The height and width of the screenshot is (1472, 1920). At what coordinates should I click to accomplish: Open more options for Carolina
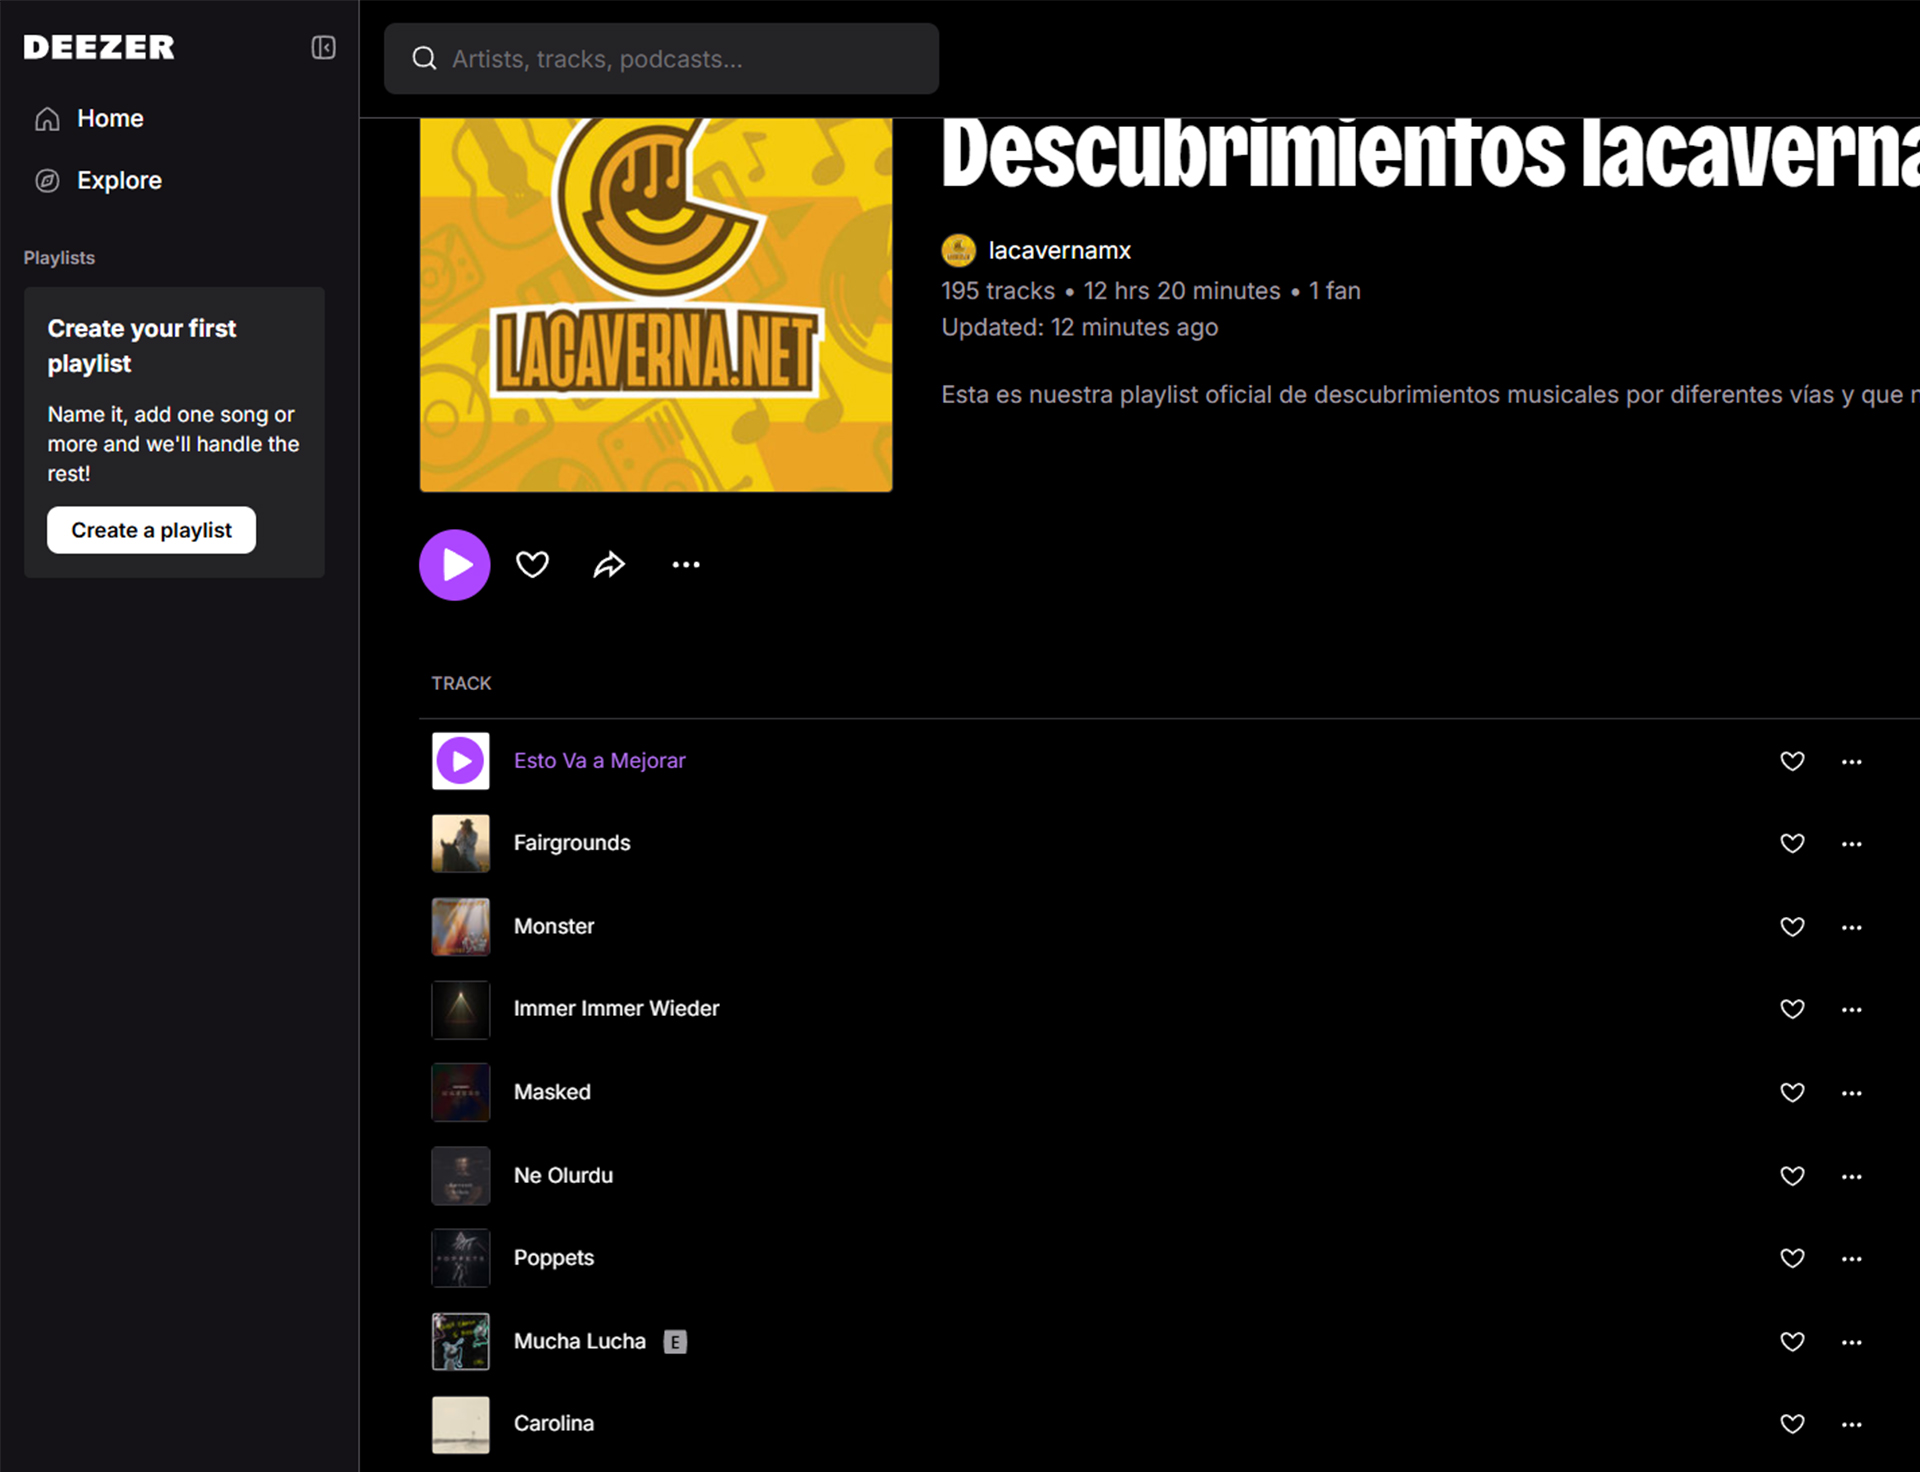coord(1852,1425)
